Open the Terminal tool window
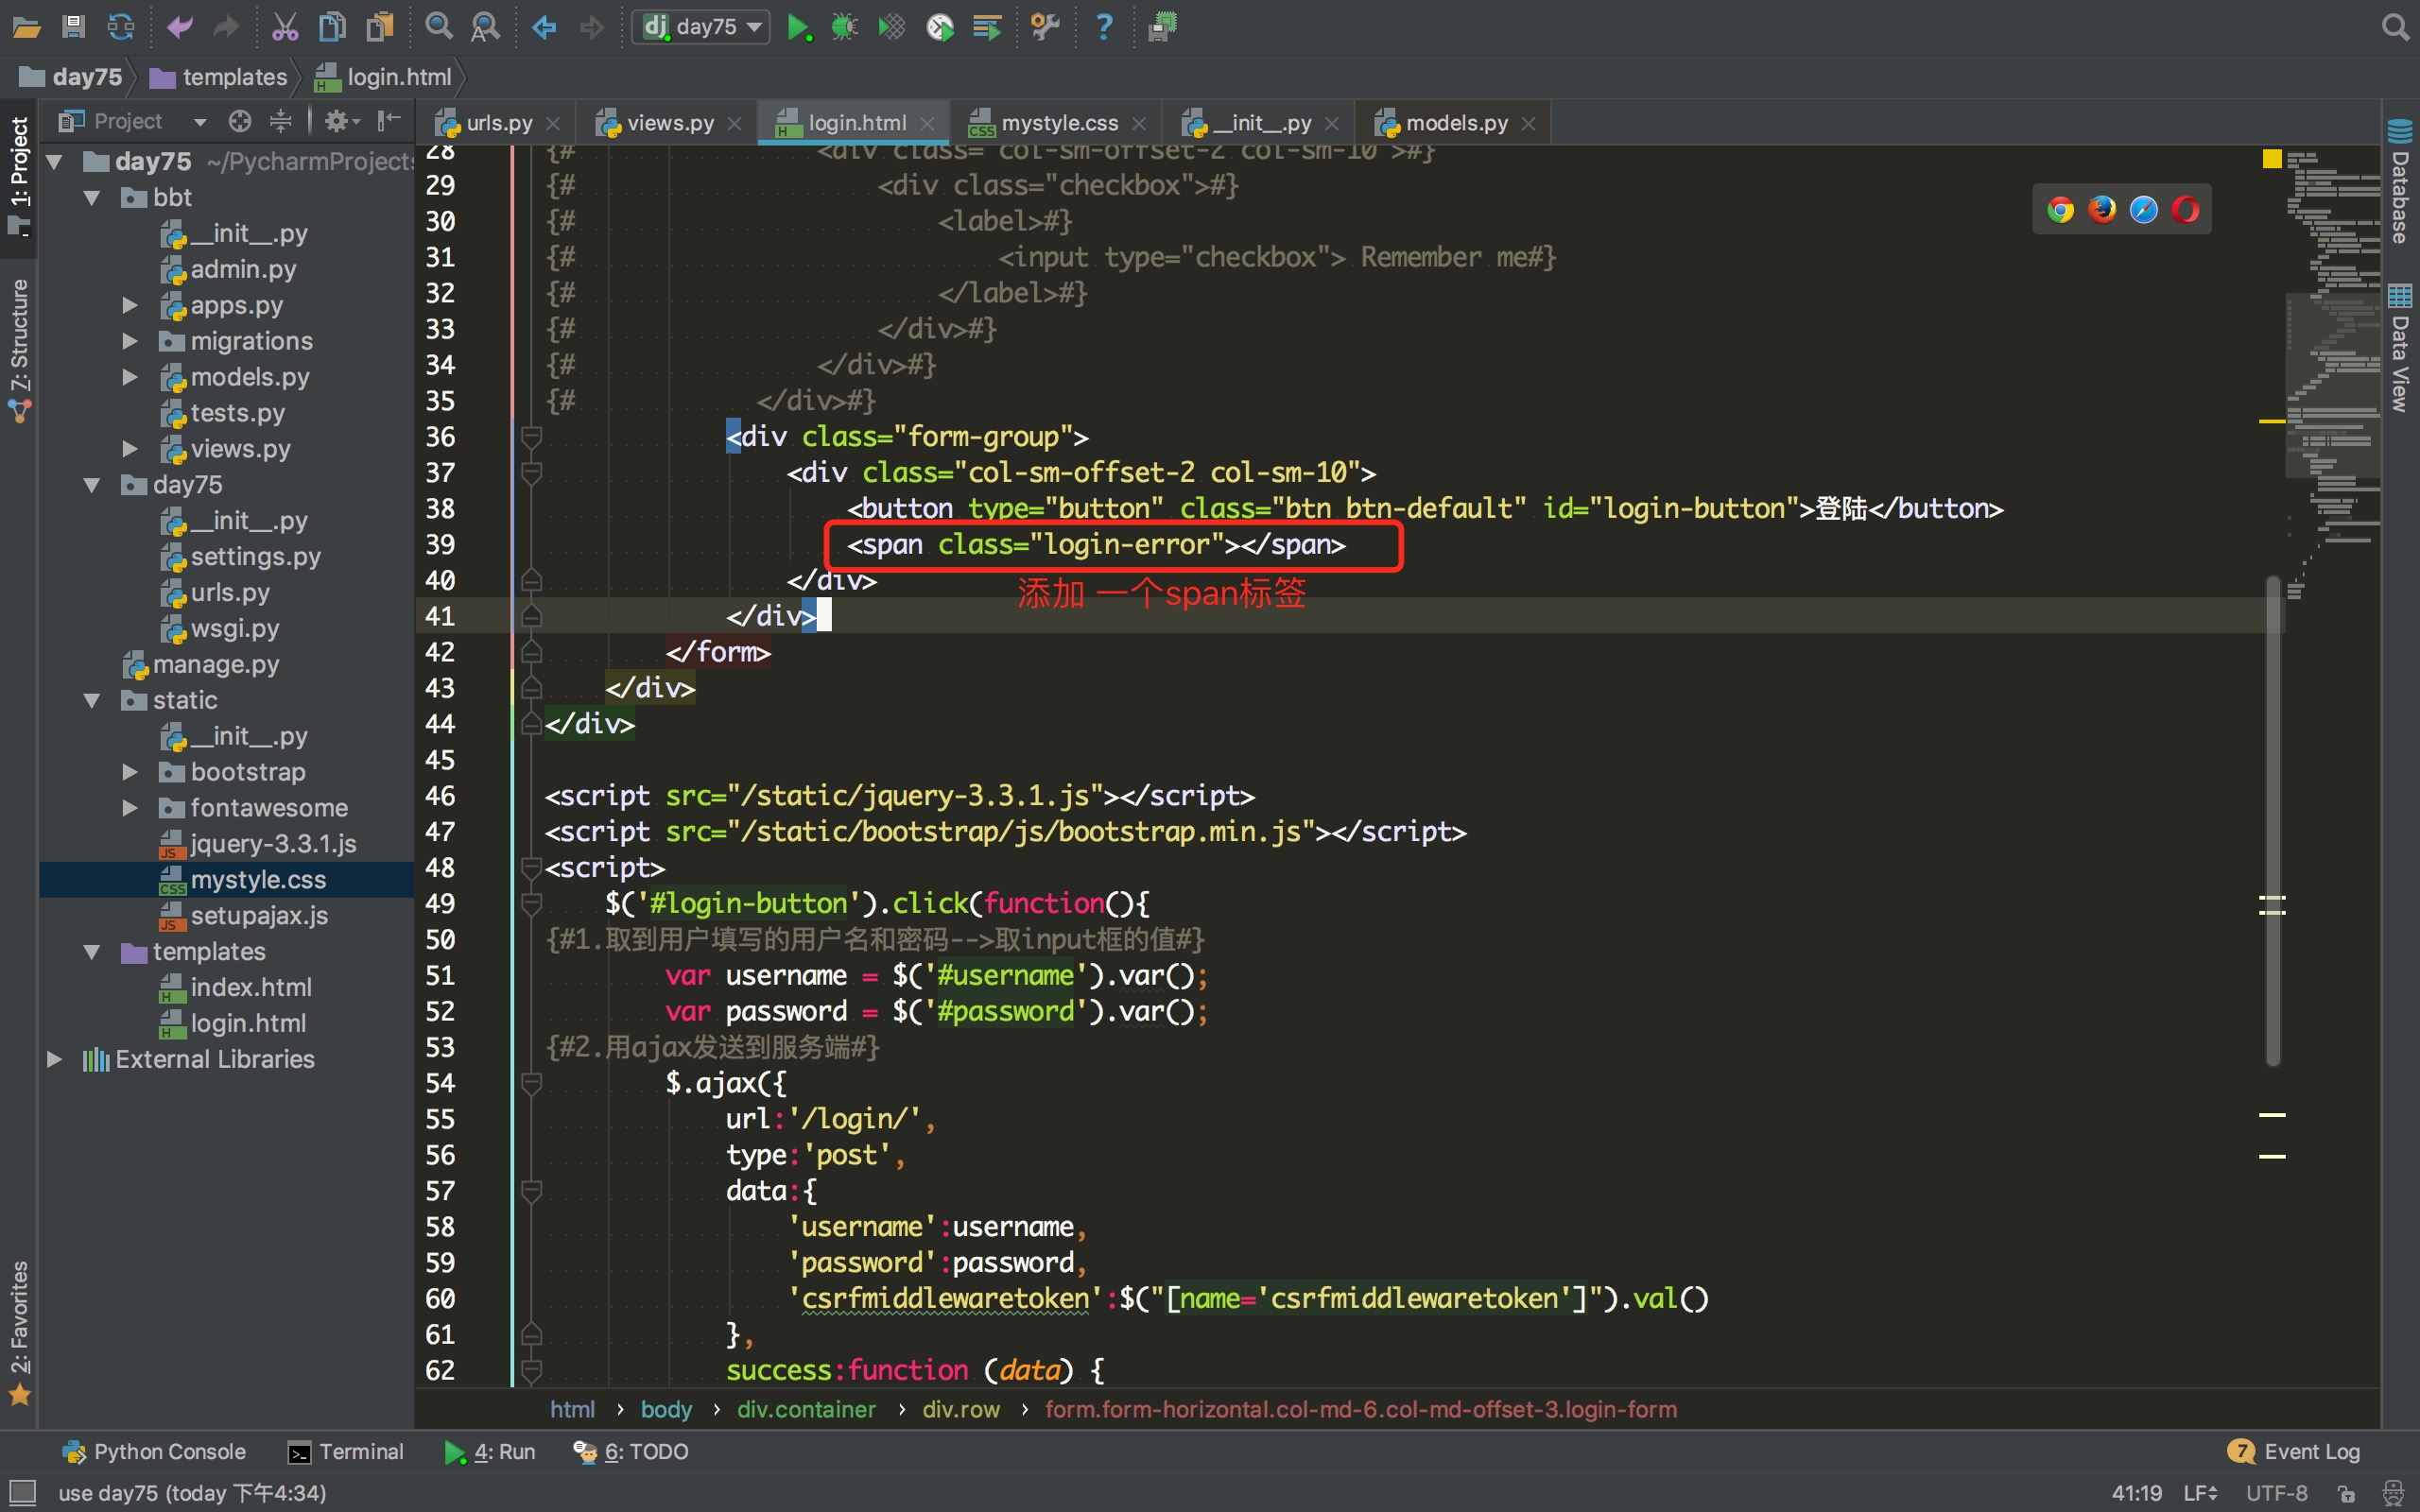The height and width of the screenshot is (1512, 2420). 346,1451
